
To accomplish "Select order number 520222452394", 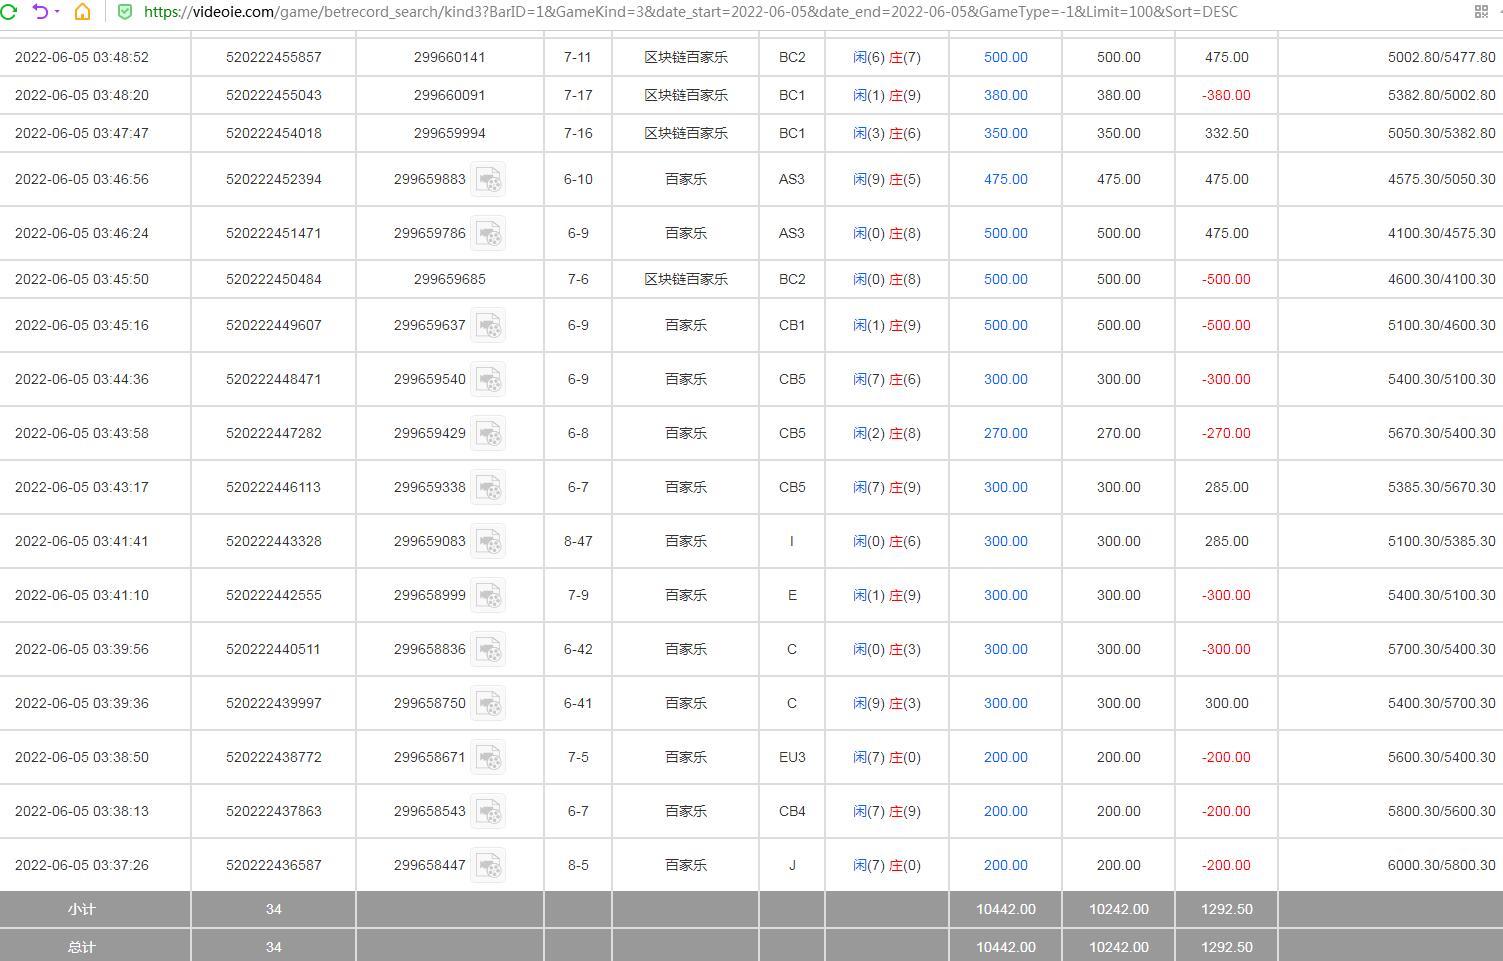I will point(274,179).
